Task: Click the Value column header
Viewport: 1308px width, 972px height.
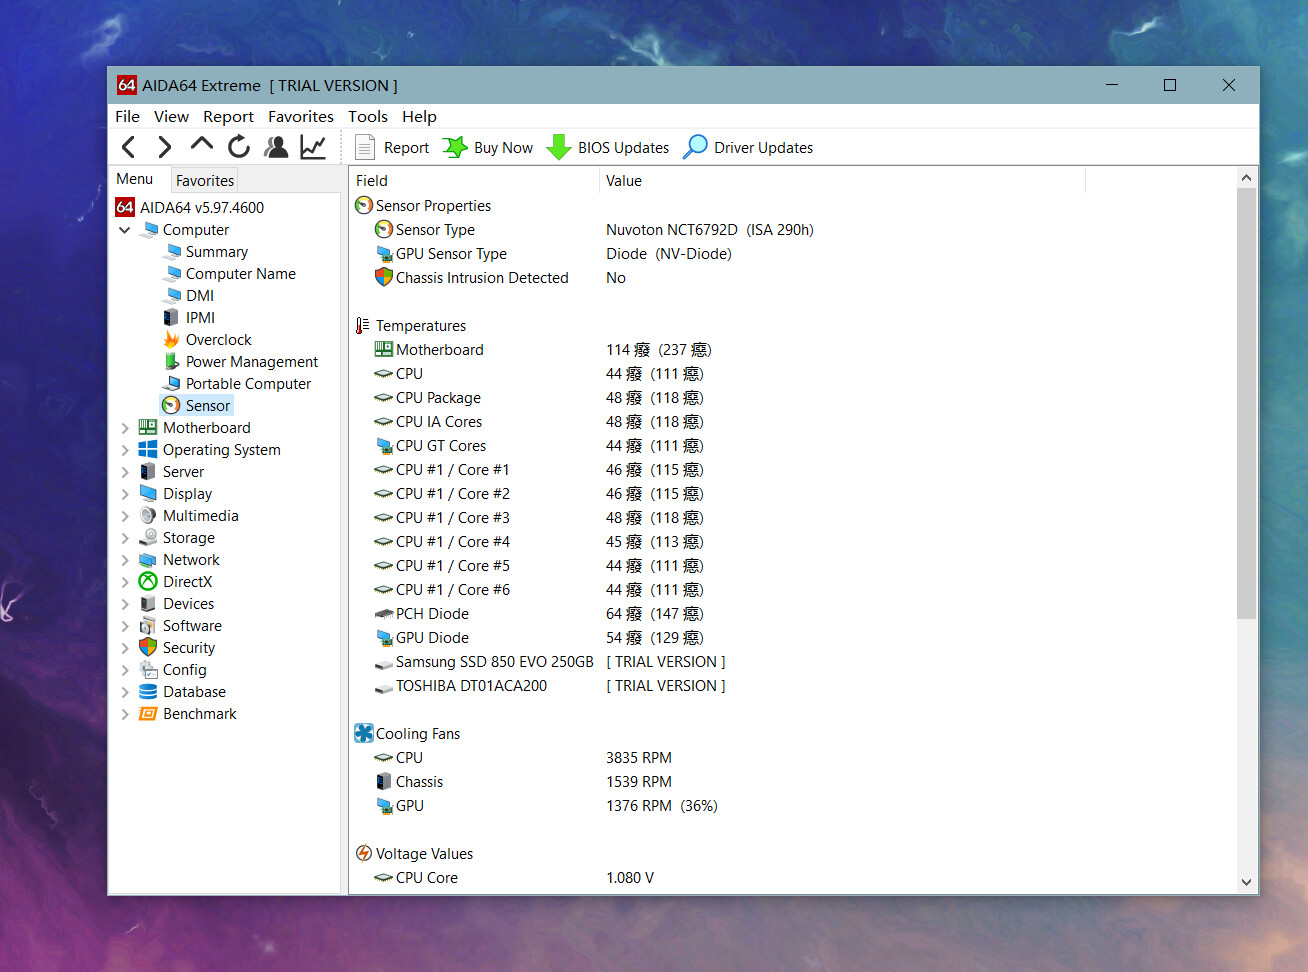Action: coord(842,181)
